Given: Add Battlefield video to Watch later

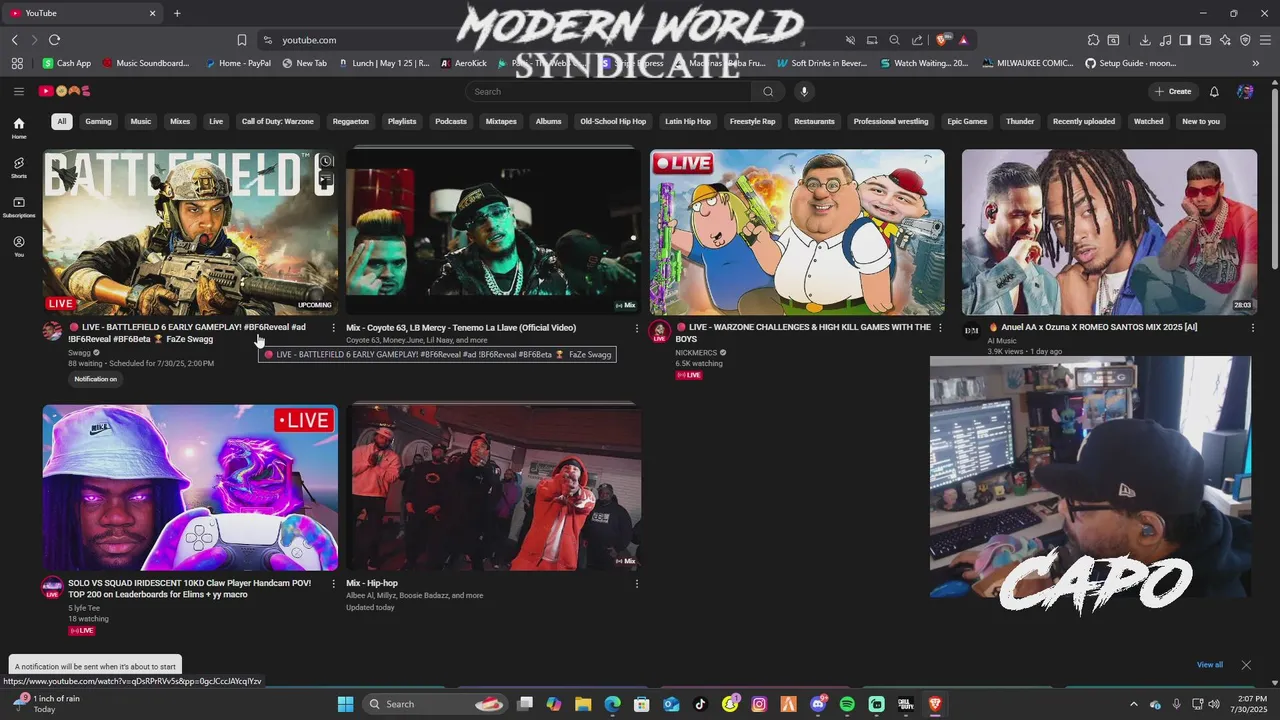Looking at the screenshot, I should coord(326,161).
